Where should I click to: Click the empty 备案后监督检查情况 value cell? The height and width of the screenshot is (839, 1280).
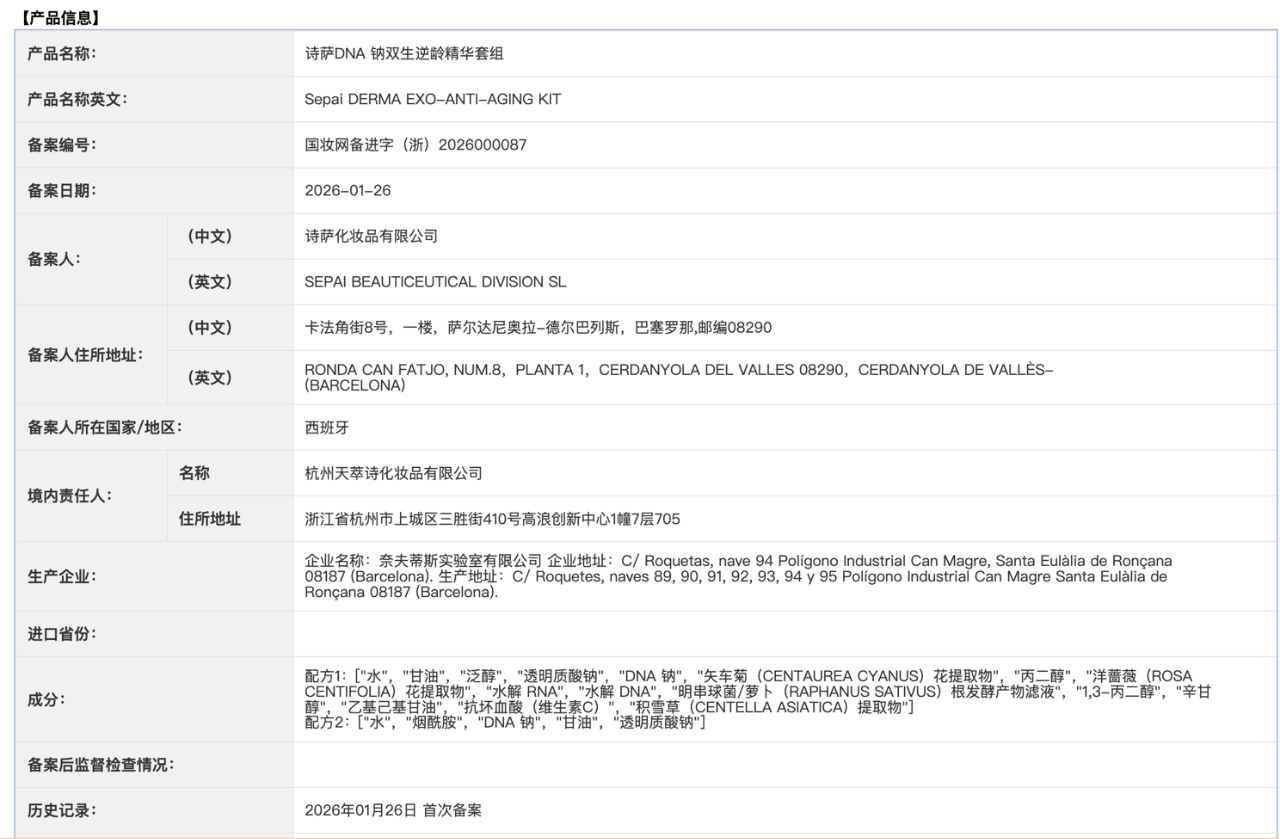coord(784,765)
